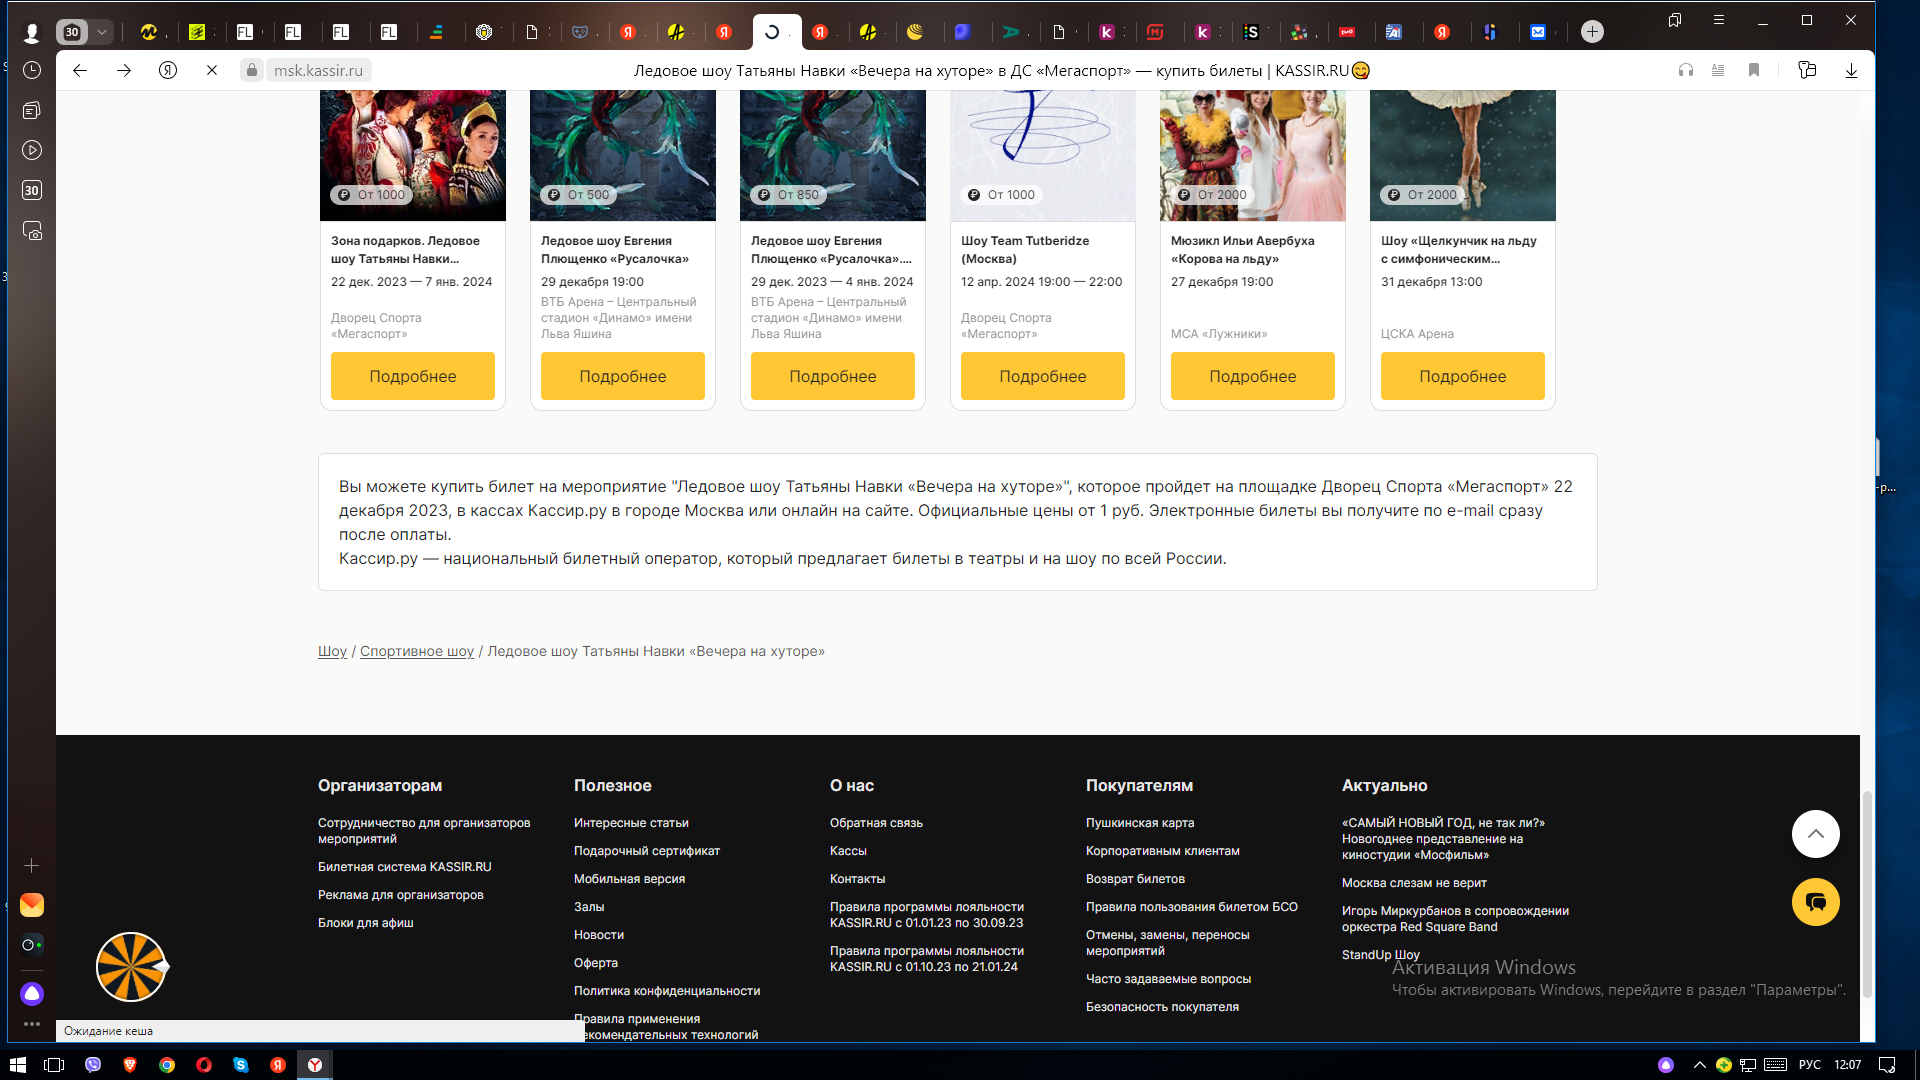1920x1080 pixels.
Task: Open details for Зона подарков event
Action: point(413,376)
